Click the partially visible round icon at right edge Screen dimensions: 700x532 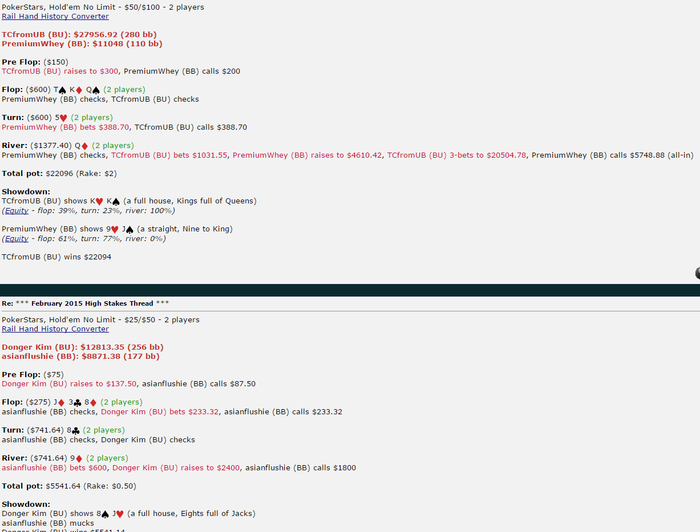point(697,273)
